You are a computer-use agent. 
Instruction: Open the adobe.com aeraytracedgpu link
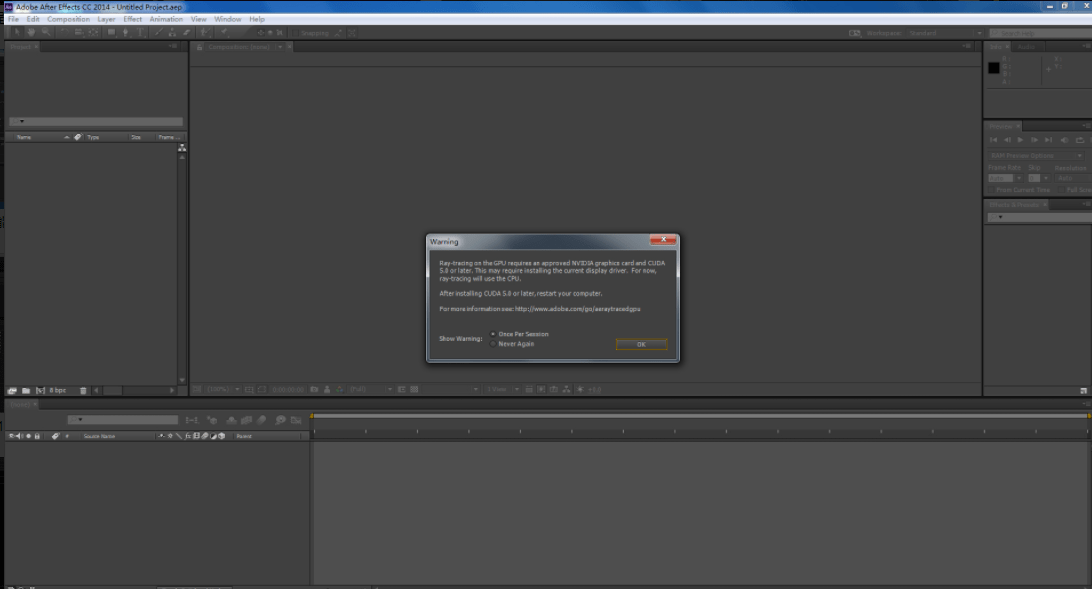[577, 308]
